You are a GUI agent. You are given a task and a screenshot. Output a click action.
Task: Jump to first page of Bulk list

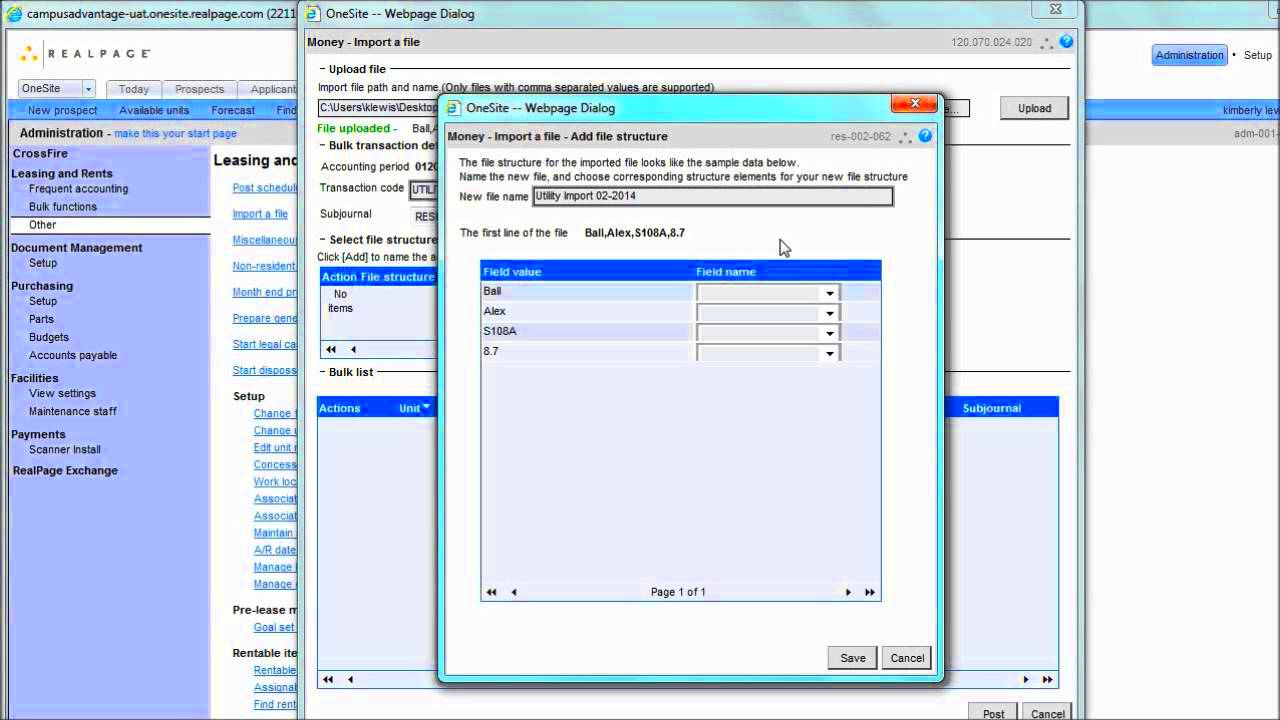pyautogui.click(x=327, y=679)
